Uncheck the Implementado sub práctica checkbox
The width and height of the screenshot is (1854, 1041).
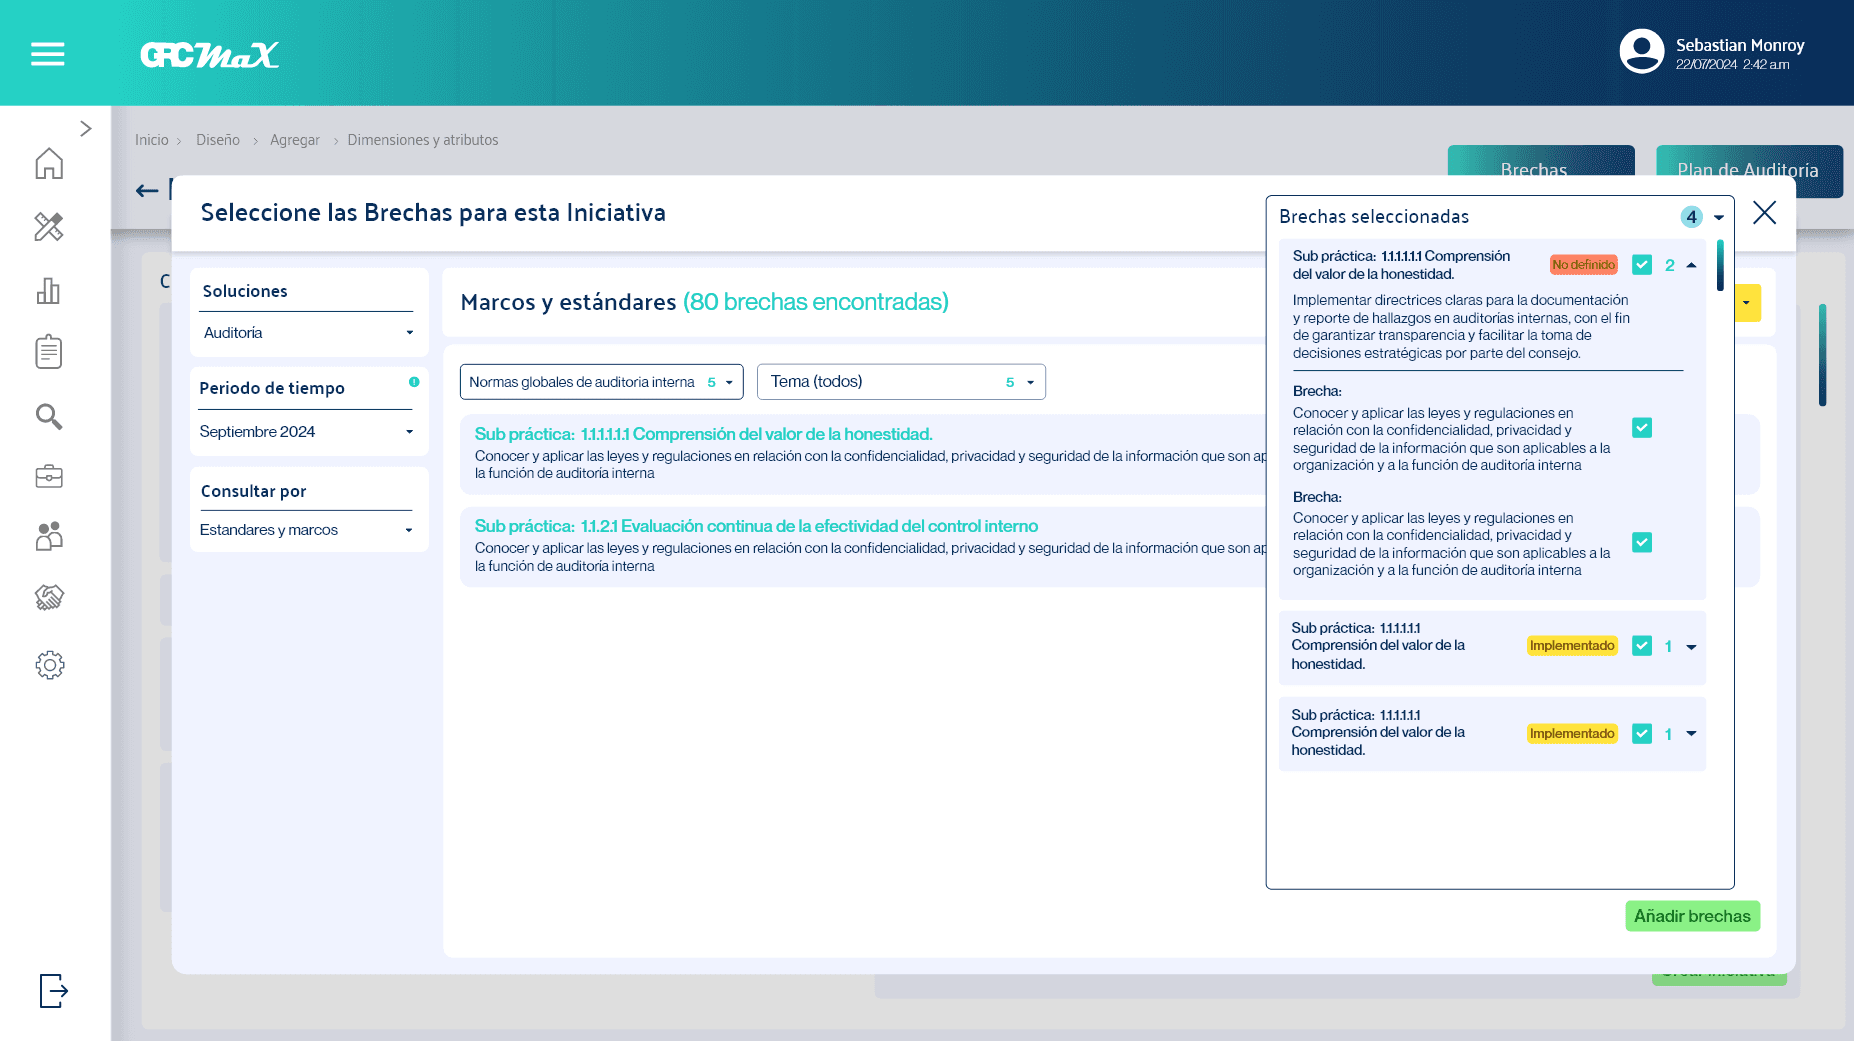pos(1642,646)
